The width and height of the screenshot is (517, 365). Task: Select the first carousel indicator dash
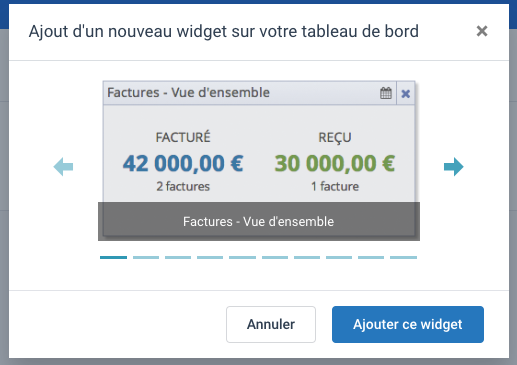tap(113, 257)
